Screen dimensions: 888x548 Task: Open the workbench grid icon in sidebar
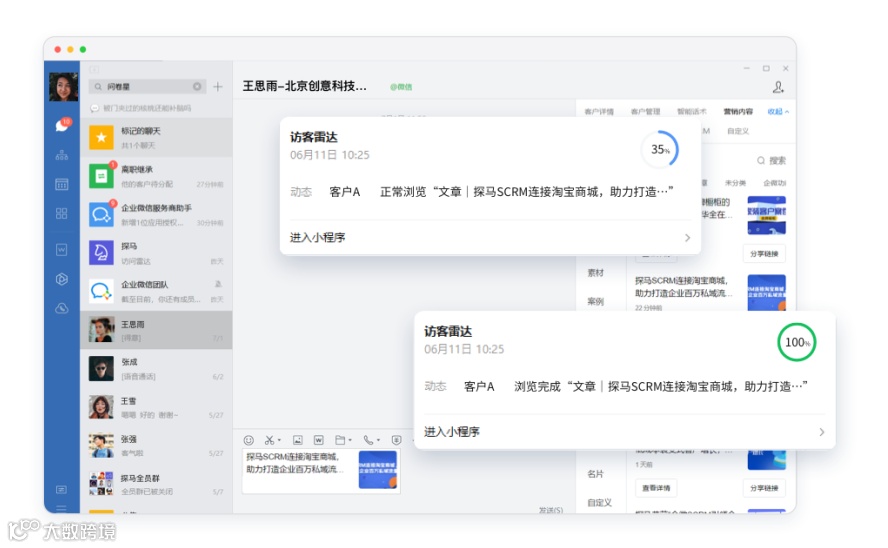pyautogui.click(x=62, y=213)
